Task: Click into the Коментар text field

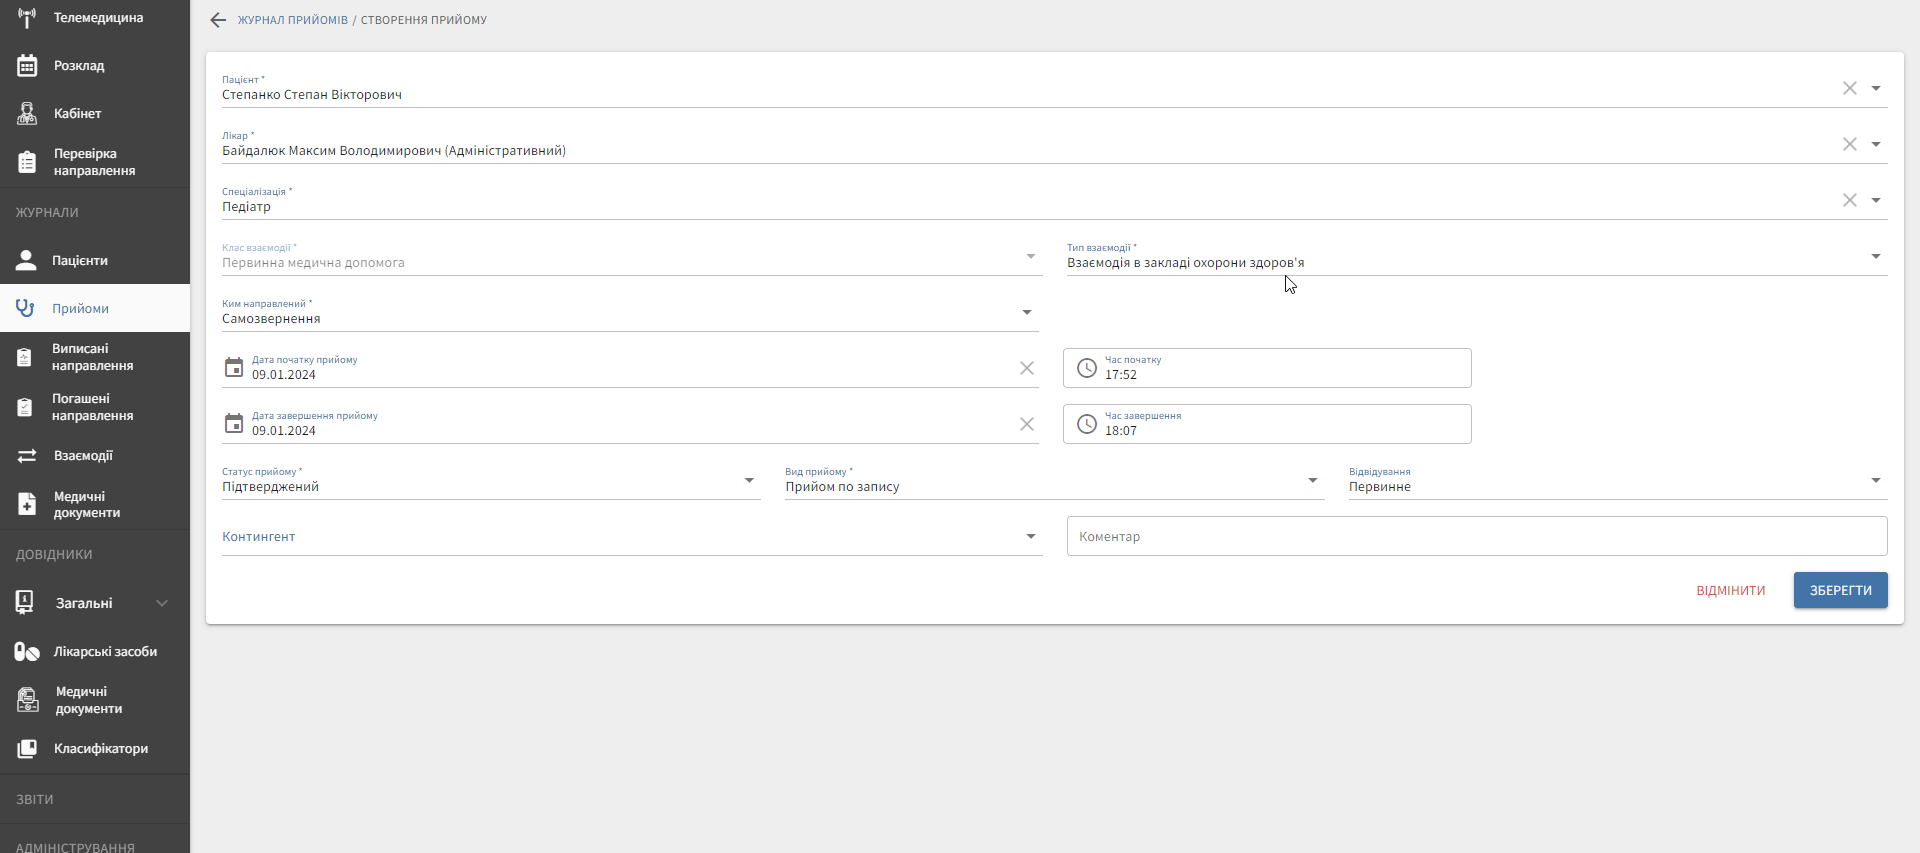Action: [x=1476, y=537]
